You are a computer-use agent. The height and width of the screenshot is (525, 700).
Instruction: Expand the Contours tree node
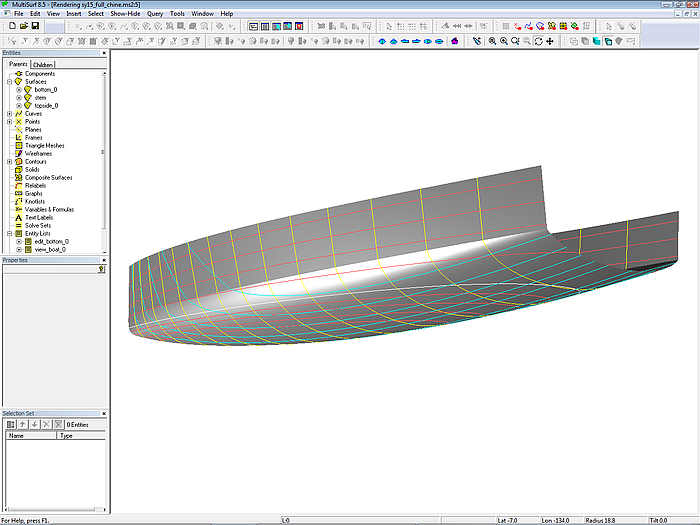9,162
